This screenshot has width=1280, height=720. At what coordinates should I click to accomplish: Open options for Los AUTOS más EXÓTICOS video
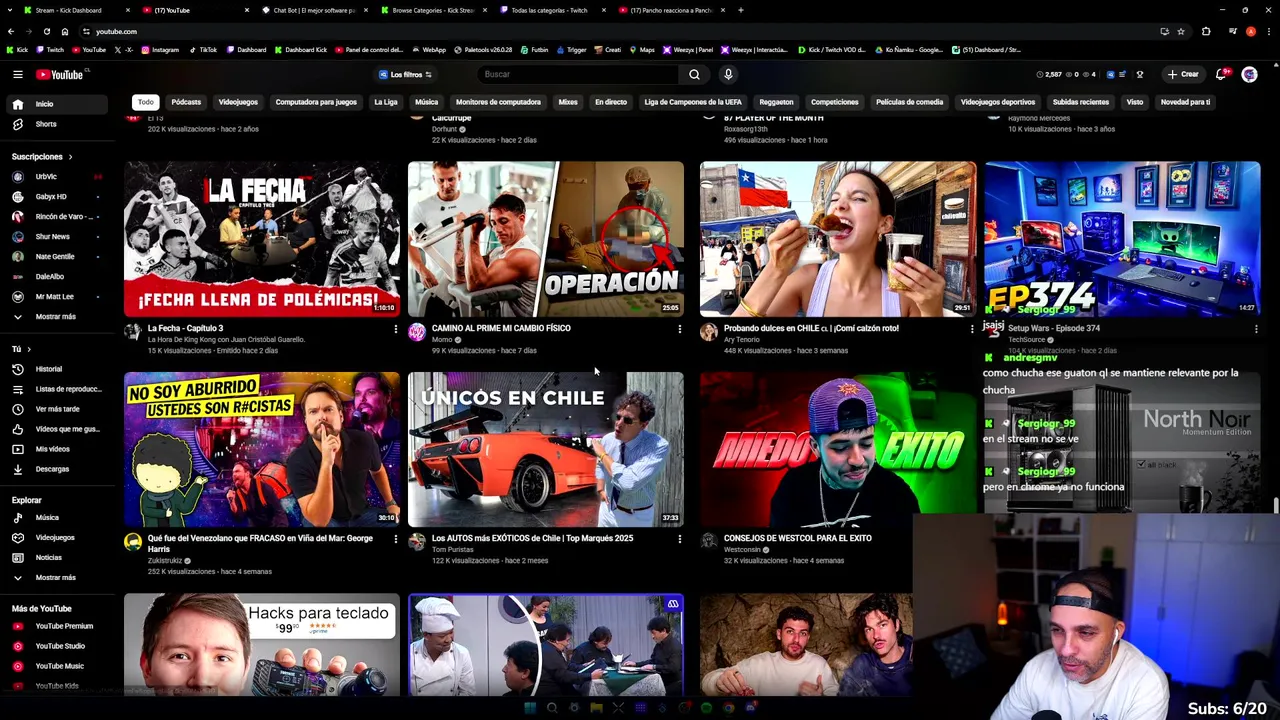pos(679,539)
